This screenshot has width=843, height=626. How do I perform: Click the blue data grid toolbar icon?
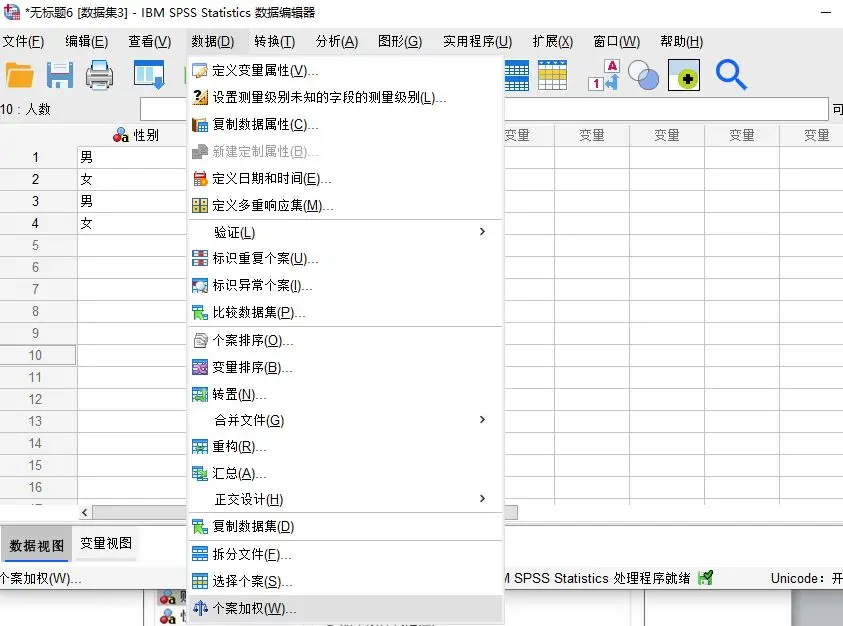click(517, 75)
